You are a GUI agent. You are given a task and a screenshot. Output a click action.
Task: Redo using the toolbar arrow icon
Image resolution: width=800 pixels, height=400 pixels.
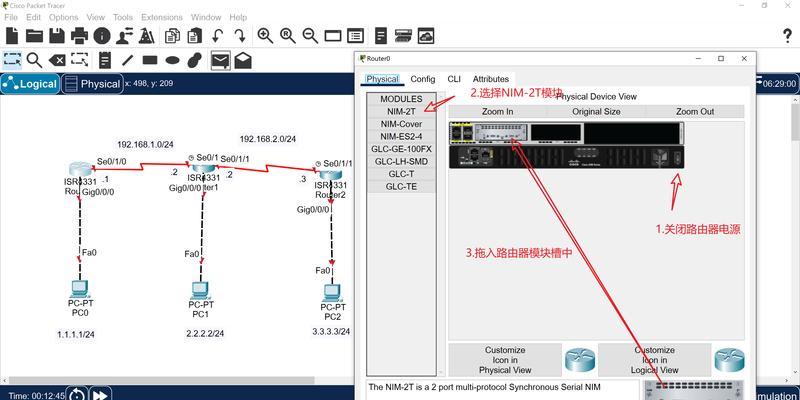(240, 36)
